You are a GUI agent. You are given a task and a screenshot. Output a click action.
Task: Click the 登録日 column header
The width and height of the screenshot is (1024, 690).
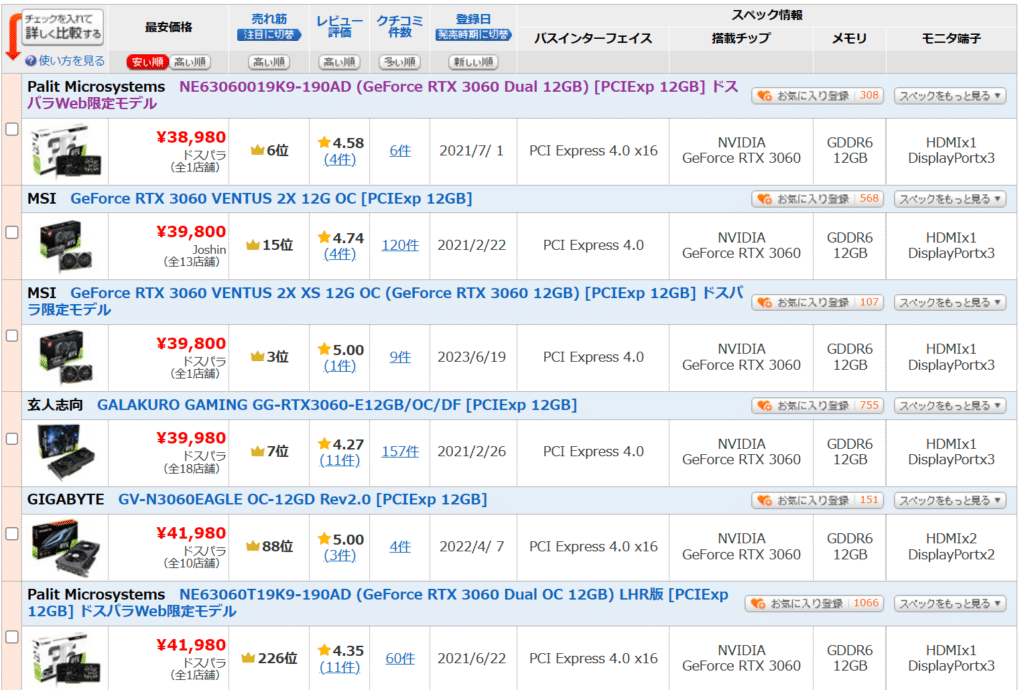tap(473, 19)
